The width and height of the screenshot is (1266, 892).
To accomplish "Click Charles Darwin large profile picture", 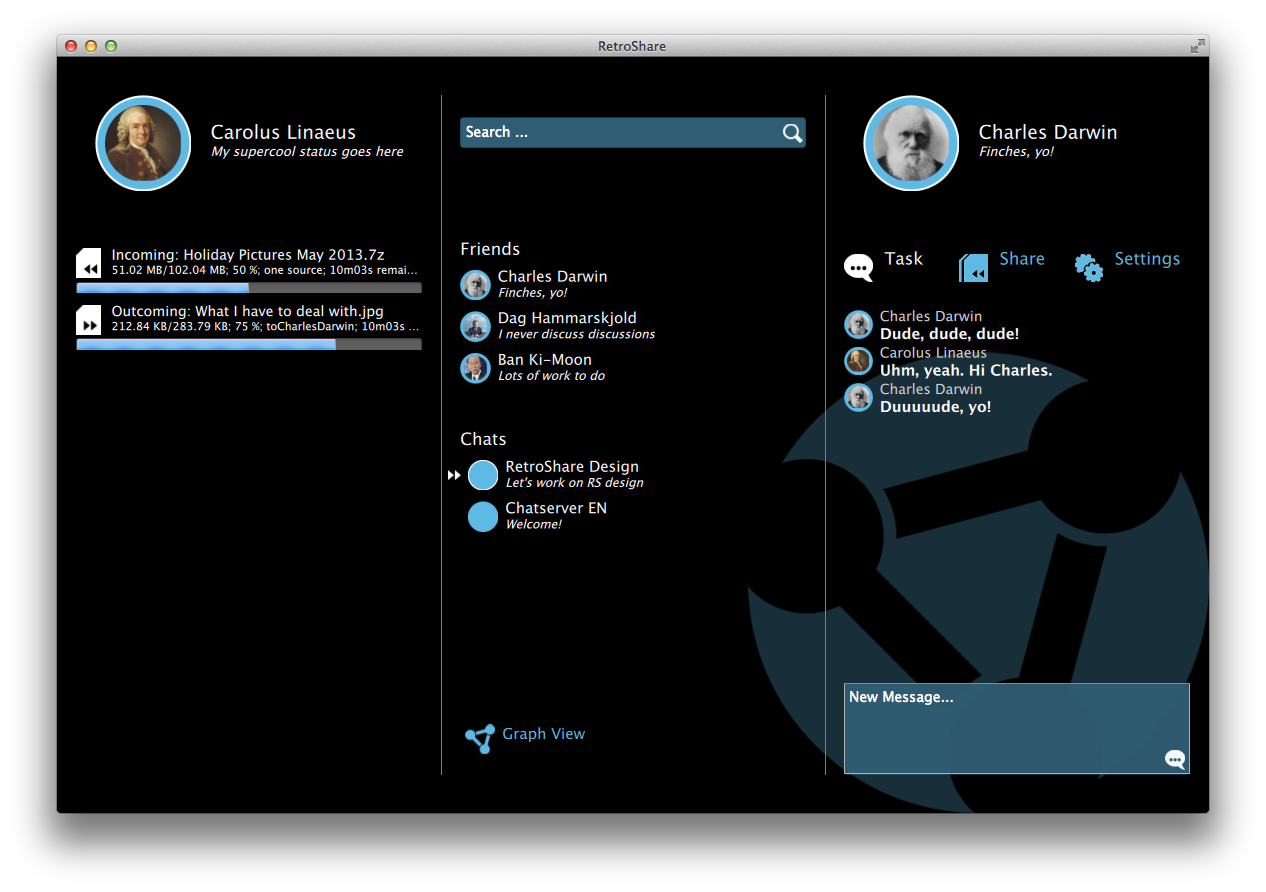I will tap(911, 143).
